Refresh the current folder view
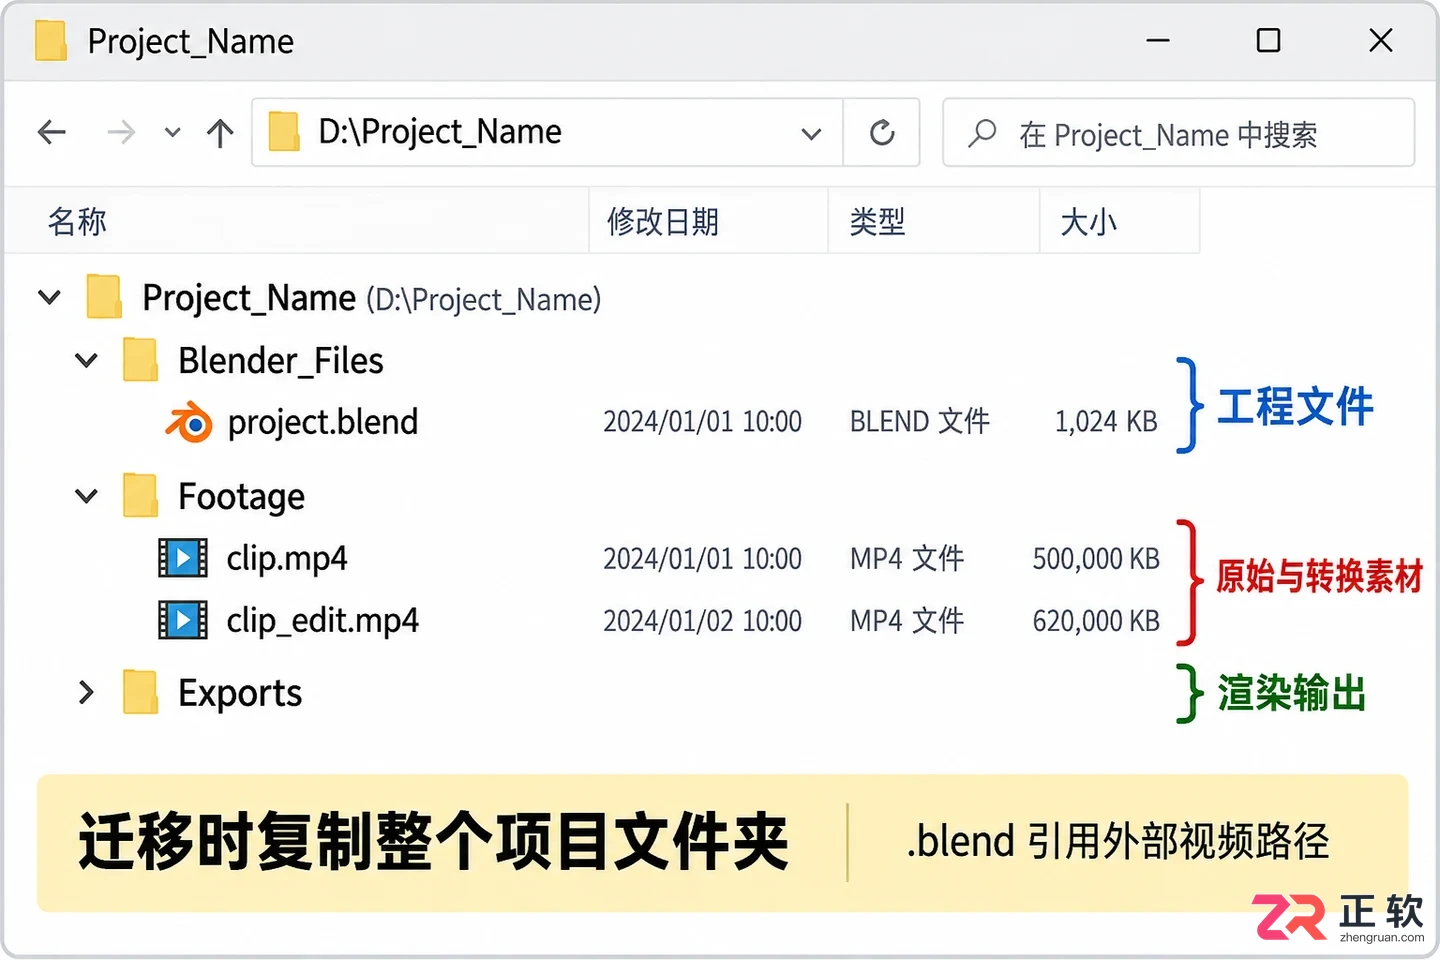Viewport: 1440px width, 960px height. (882, 132)
